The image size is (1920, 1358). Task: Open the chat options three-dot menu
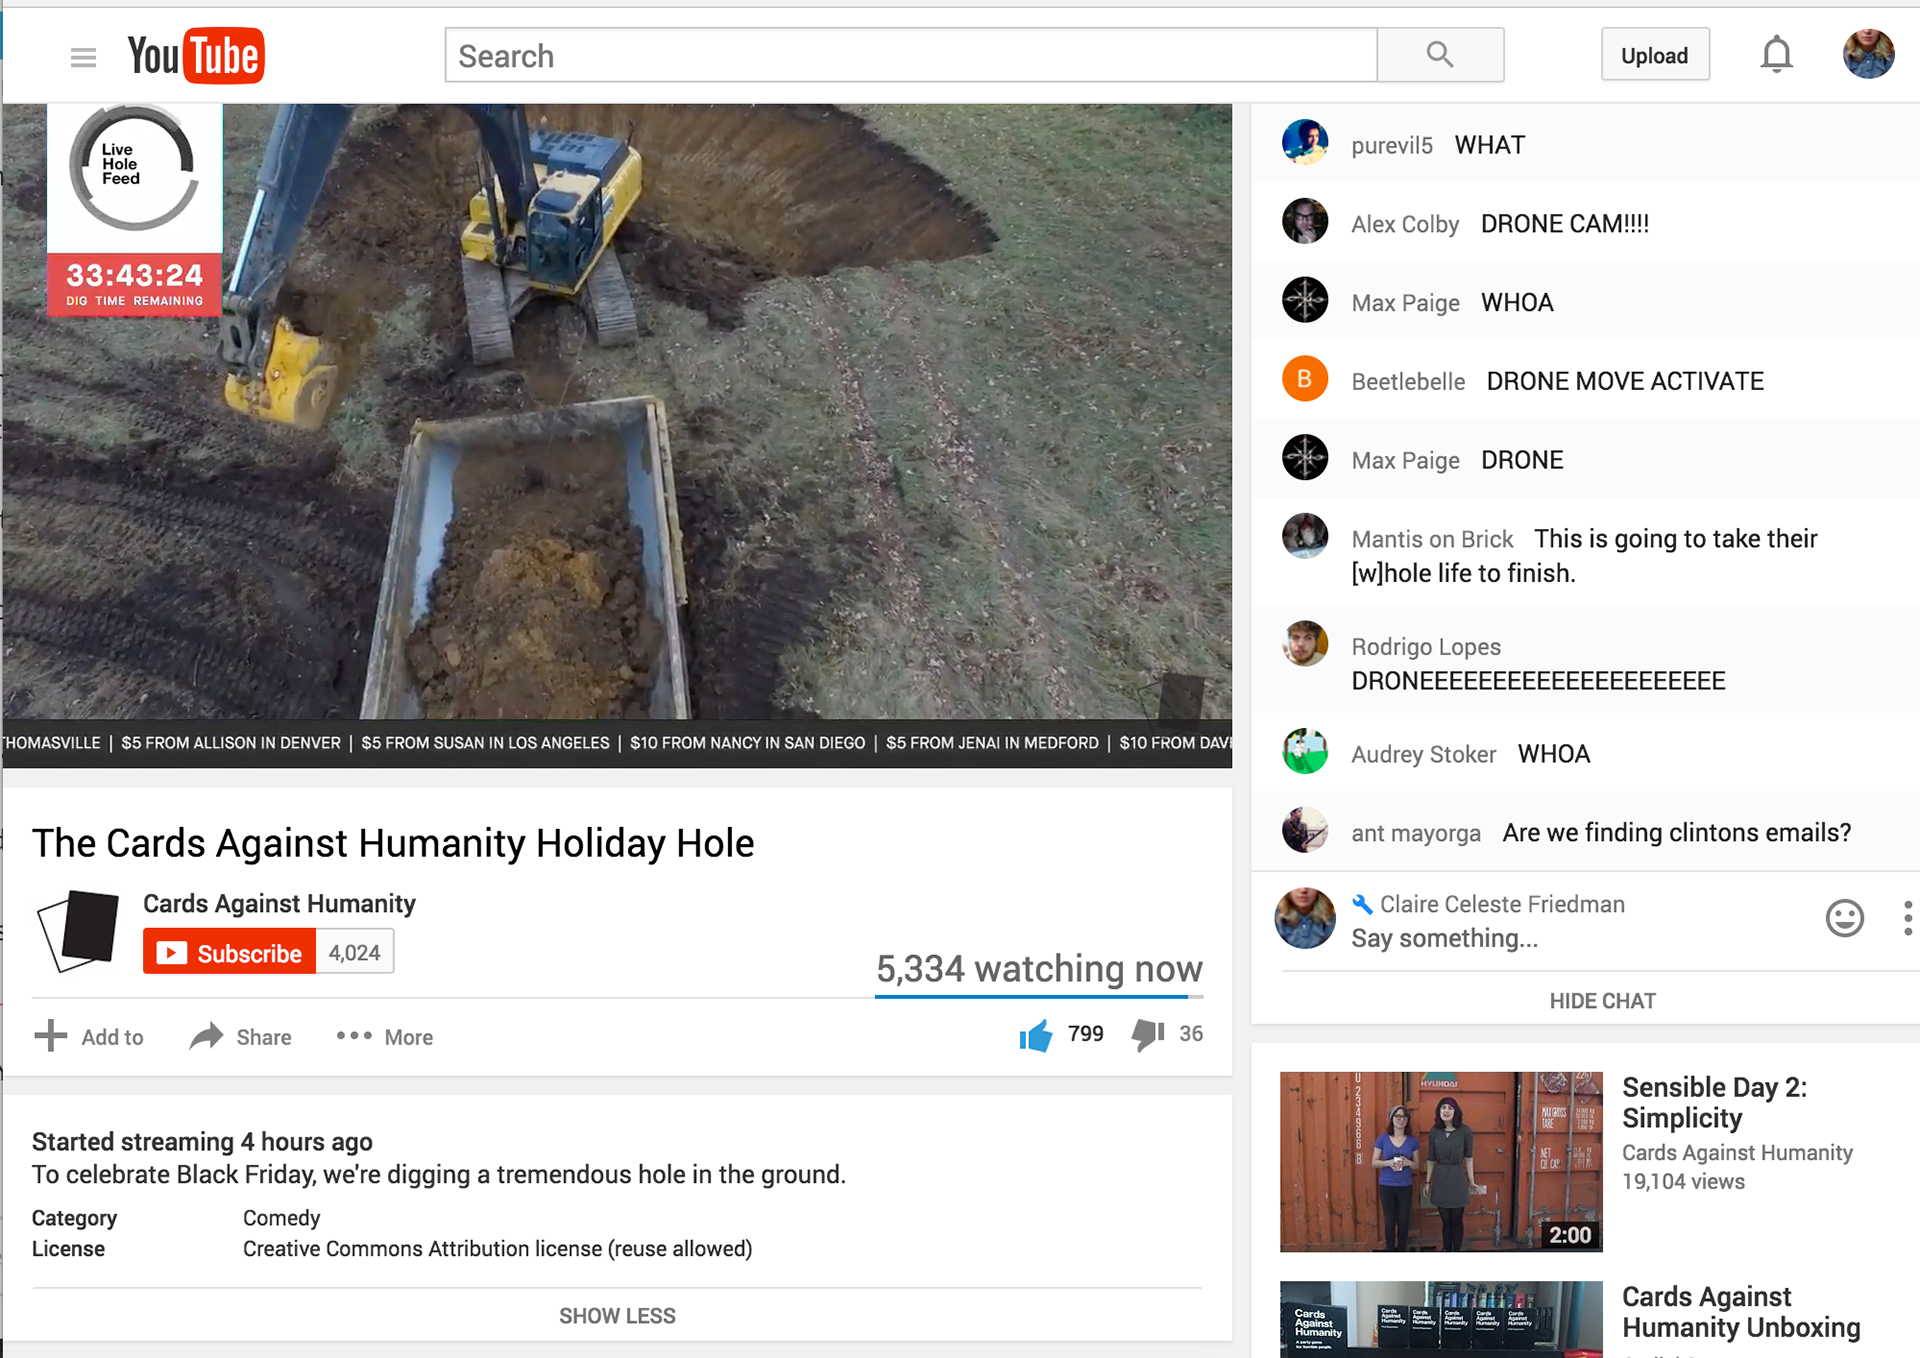point(1908,918)
